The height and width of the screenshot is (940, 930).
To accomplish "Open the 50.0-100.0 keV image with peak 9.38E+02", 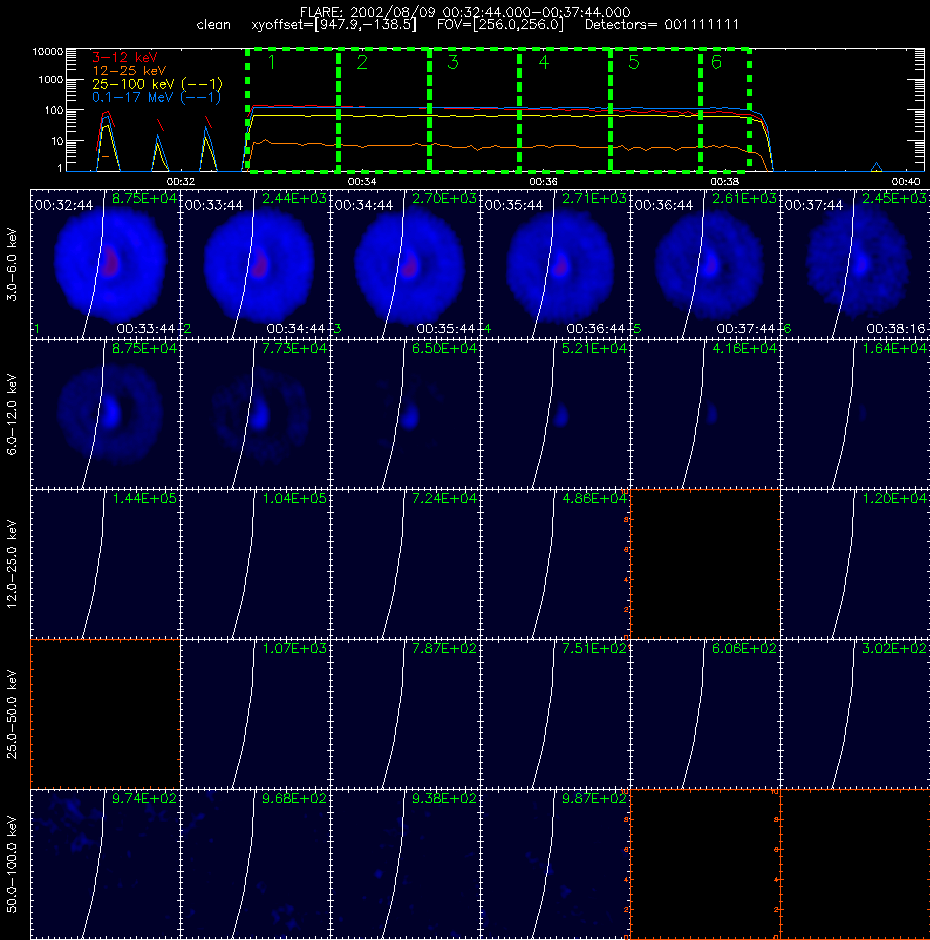I will click(x=405, y=864).
